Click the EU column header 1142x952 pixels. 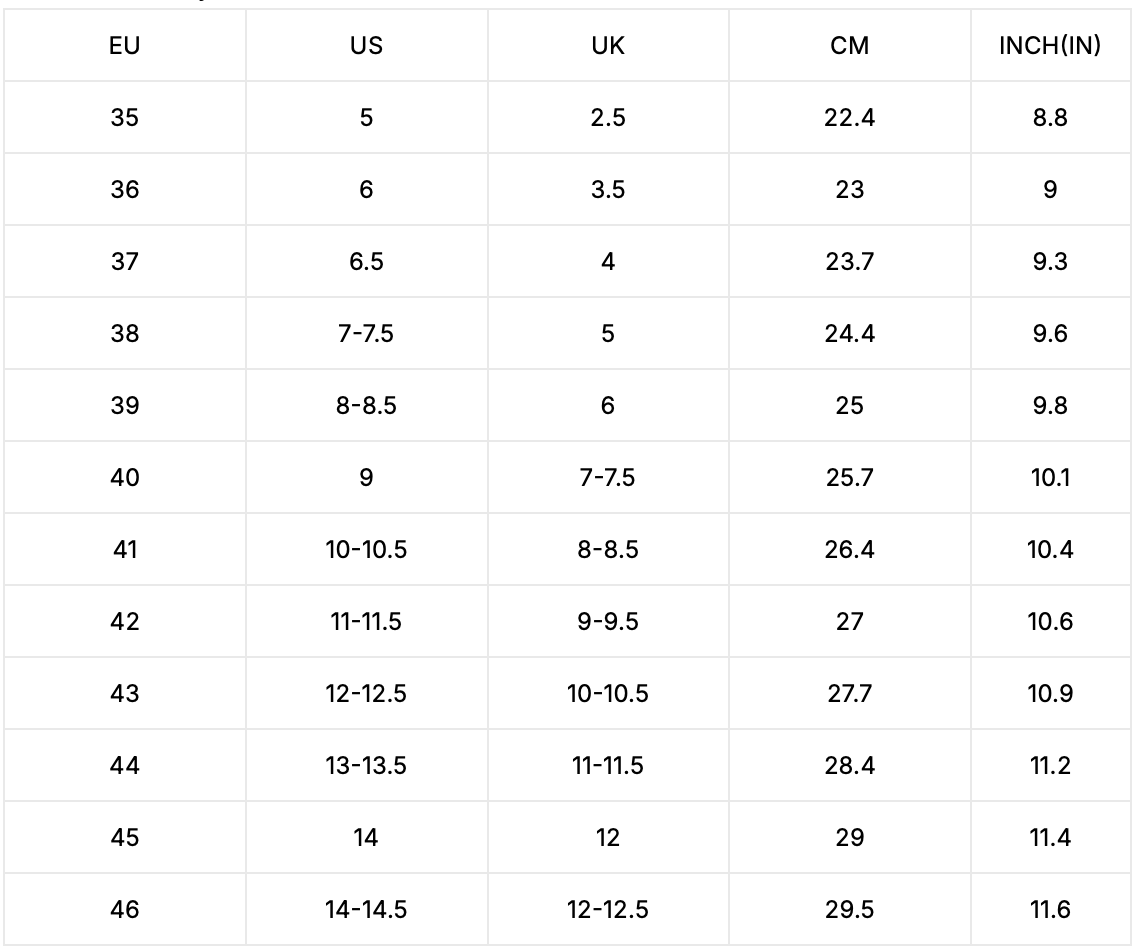click(x=125, y=45)
